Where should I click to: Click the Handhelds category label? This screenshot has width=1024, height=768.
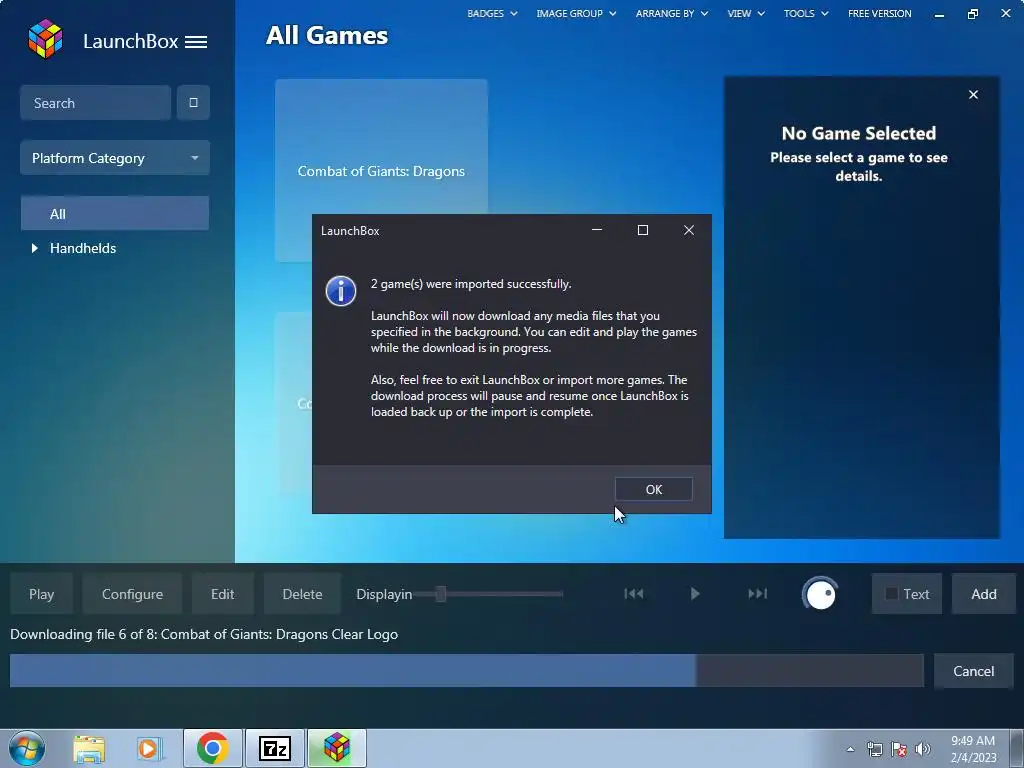pos(83,248)
